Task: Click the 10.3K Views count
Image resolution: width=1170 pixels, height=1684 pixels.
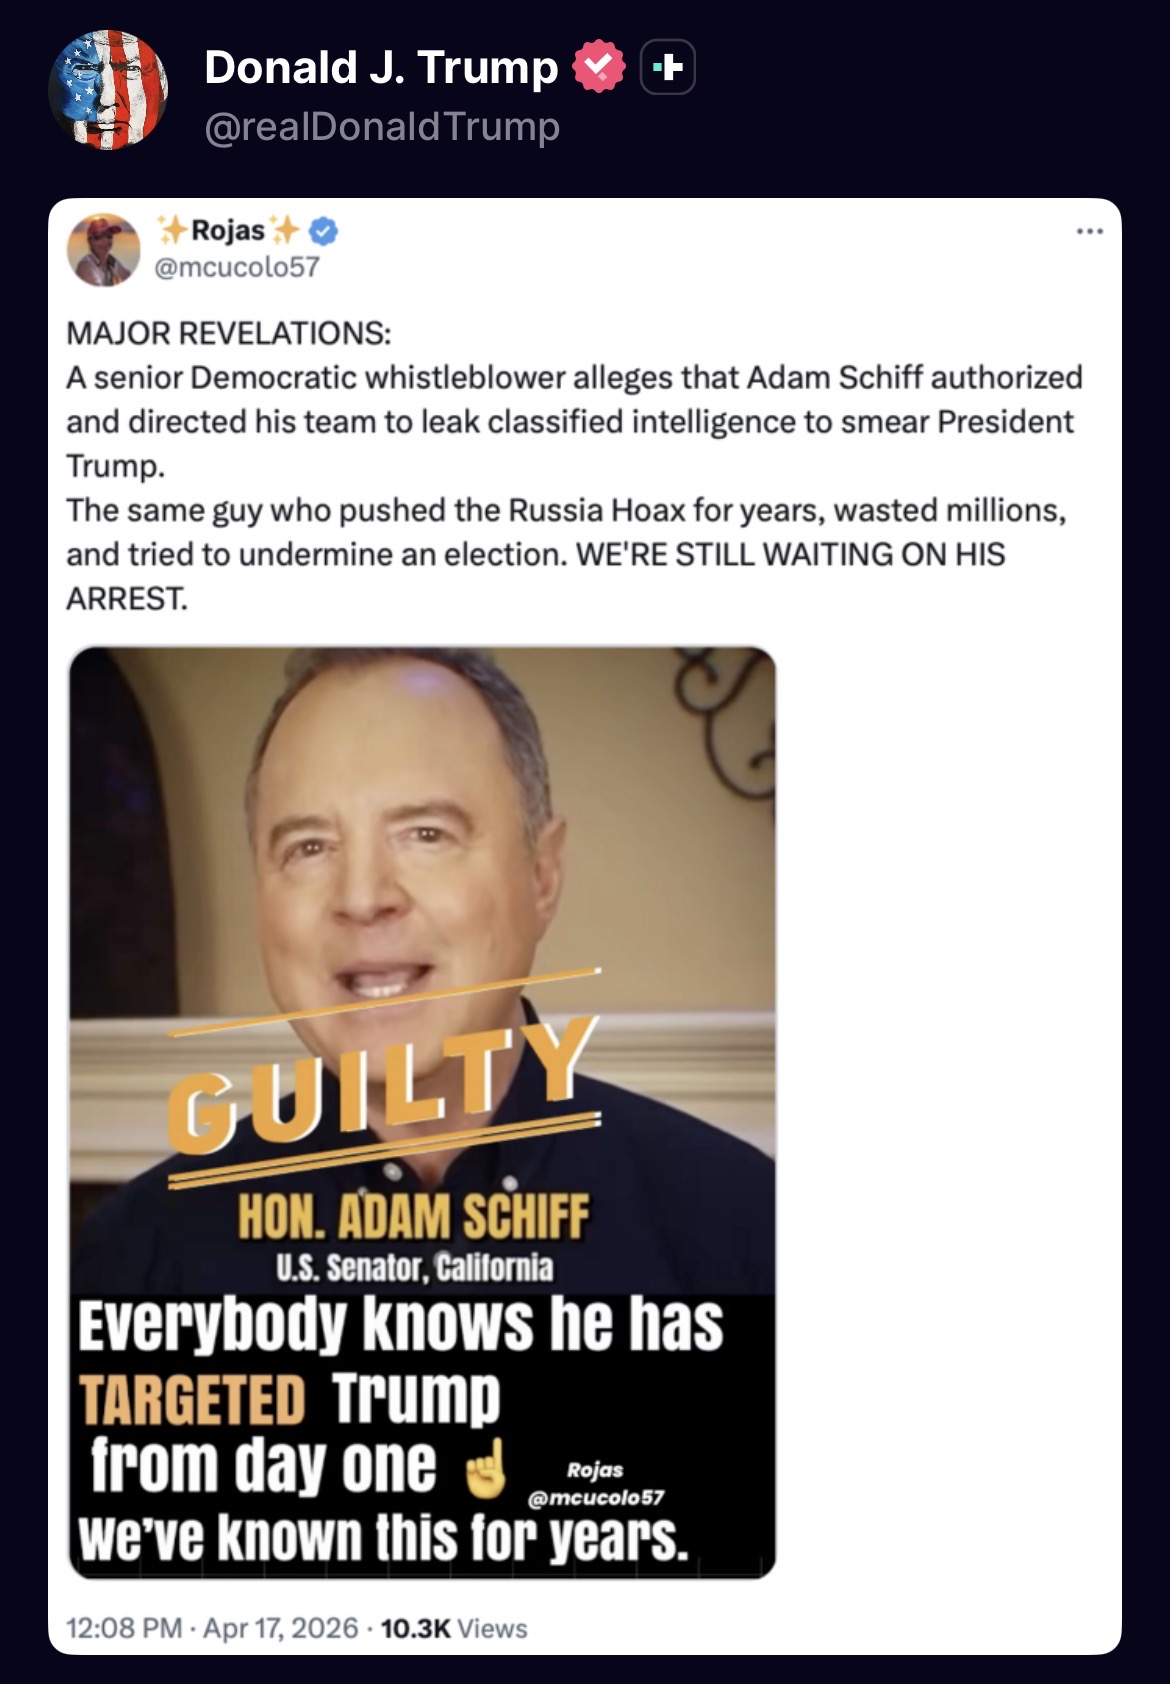Action: (x=454, y=1628)
